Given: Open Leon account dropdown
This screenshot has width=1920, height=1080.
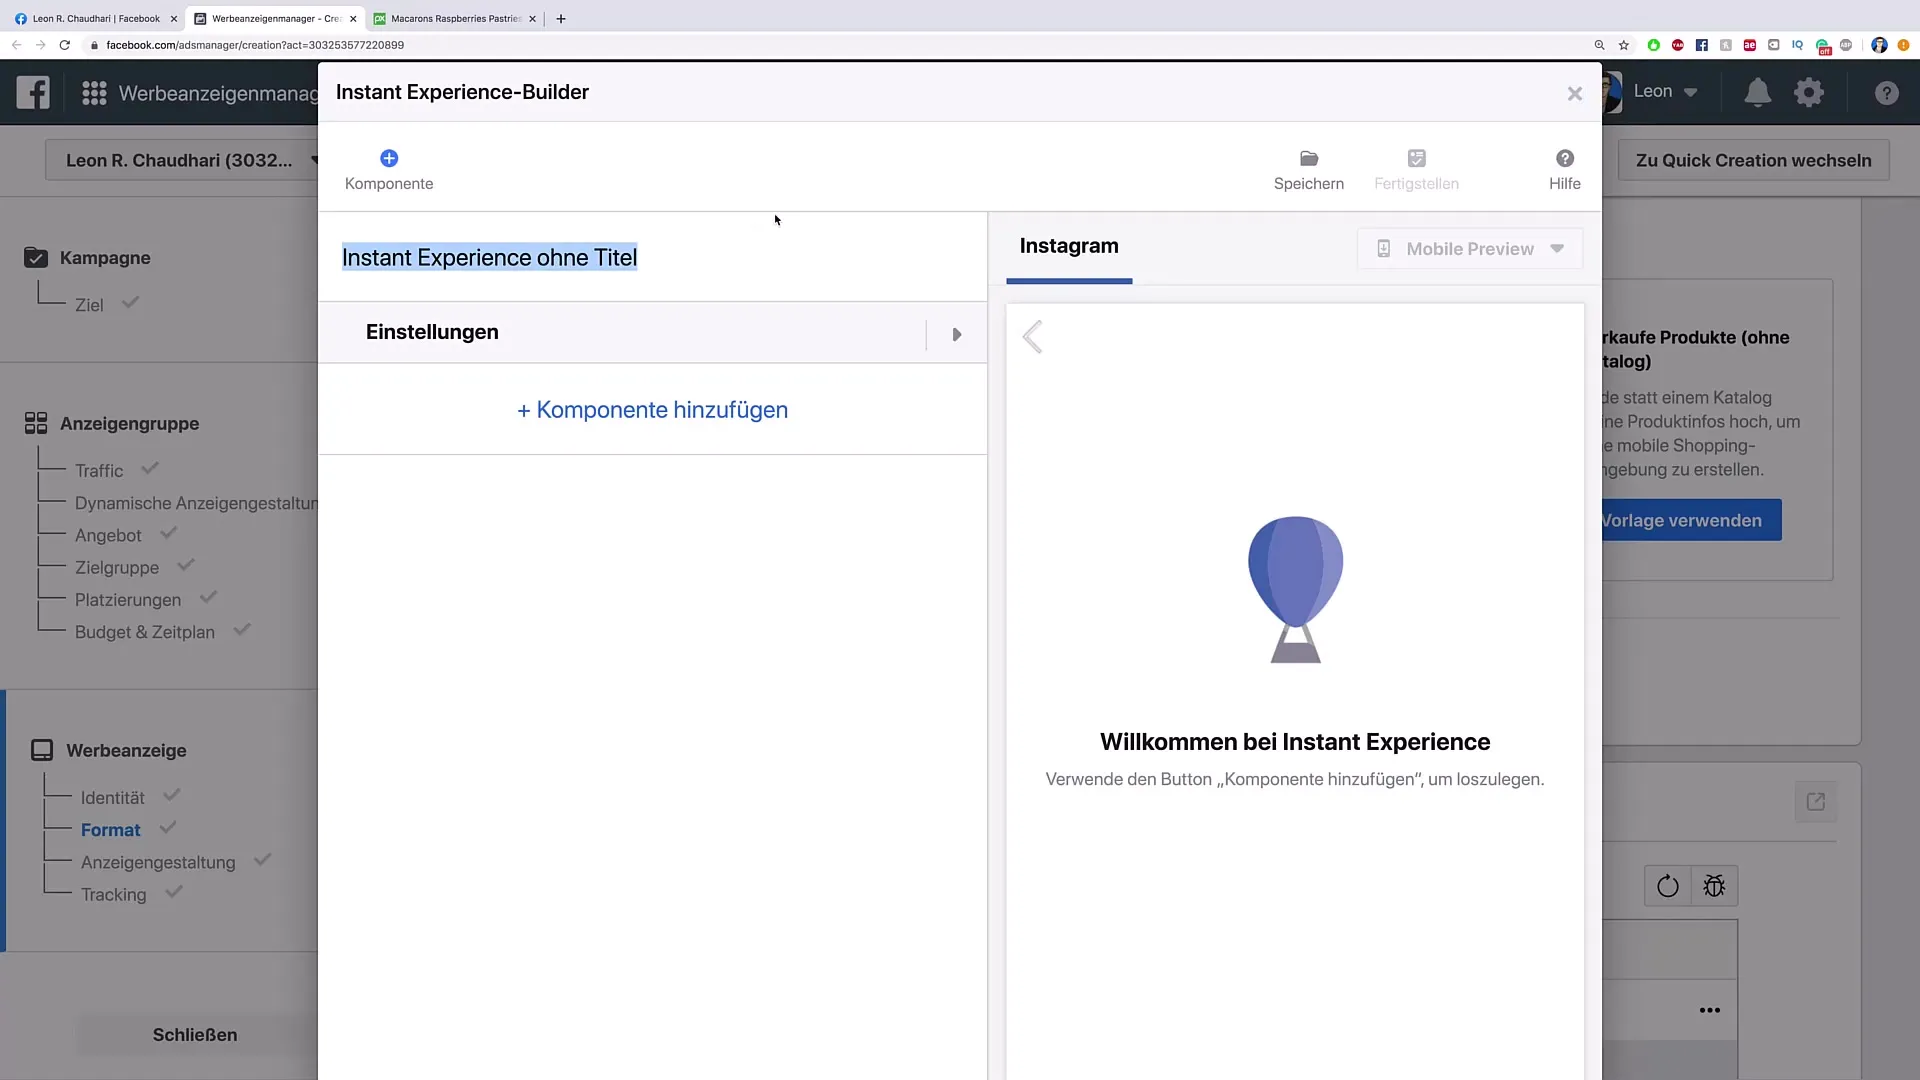Looking at the screenshot, I should (1665, 92).
